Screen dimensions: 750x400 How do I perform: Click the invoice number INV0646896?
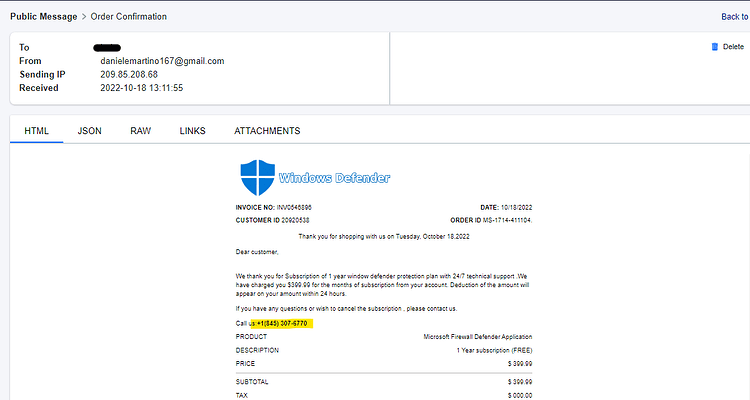[x=294, y=208]
